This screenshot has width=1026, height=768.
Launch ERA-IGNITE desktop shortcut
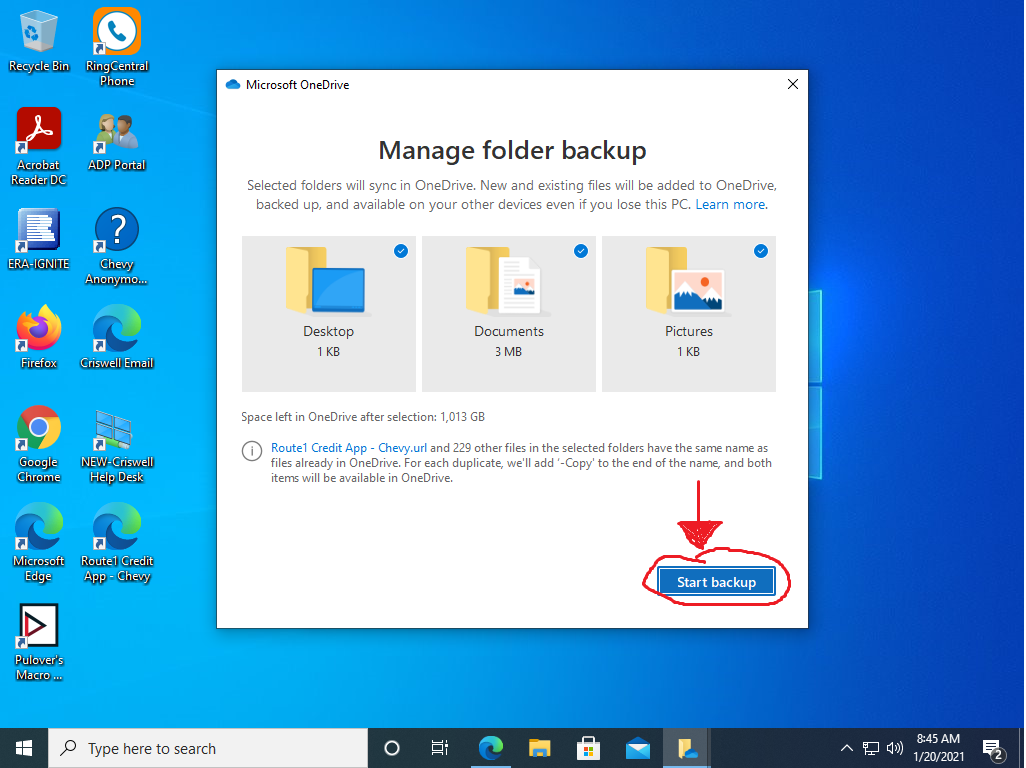click(39, 239)
